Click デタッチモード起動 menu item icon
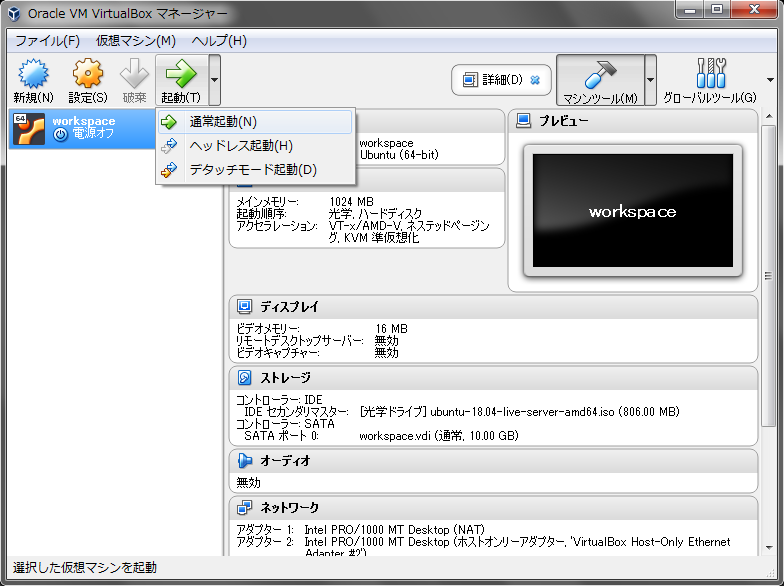The height and width of the screenshot is (586, 784). [x=169, y=170]
